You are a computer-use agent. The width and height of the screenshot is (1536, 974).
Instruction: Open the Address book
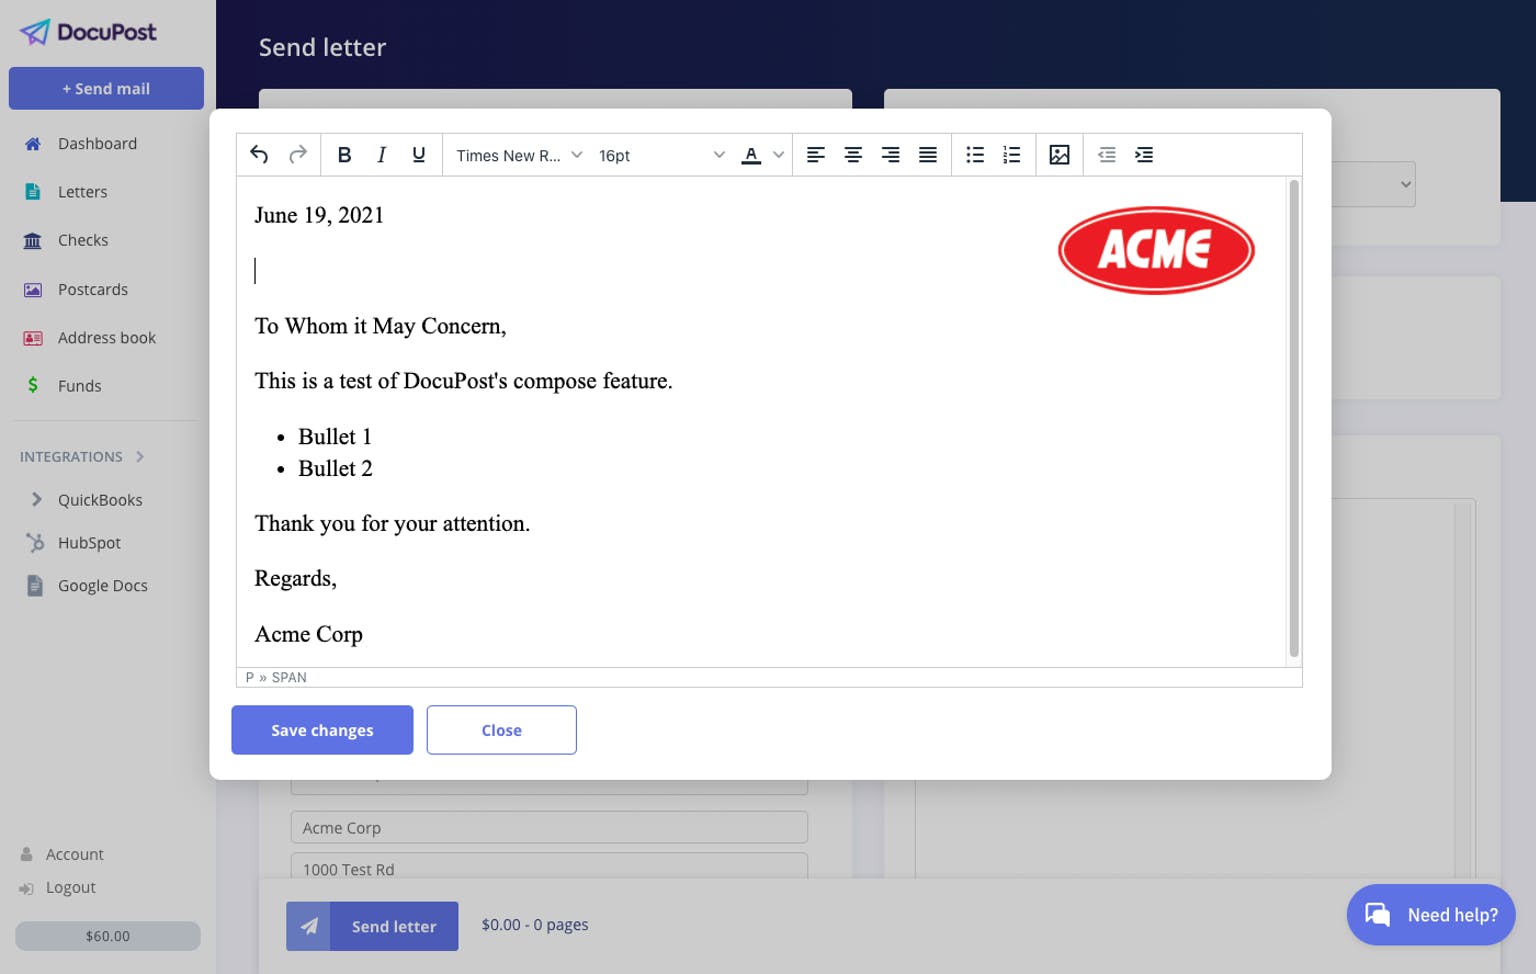point(107,338)
